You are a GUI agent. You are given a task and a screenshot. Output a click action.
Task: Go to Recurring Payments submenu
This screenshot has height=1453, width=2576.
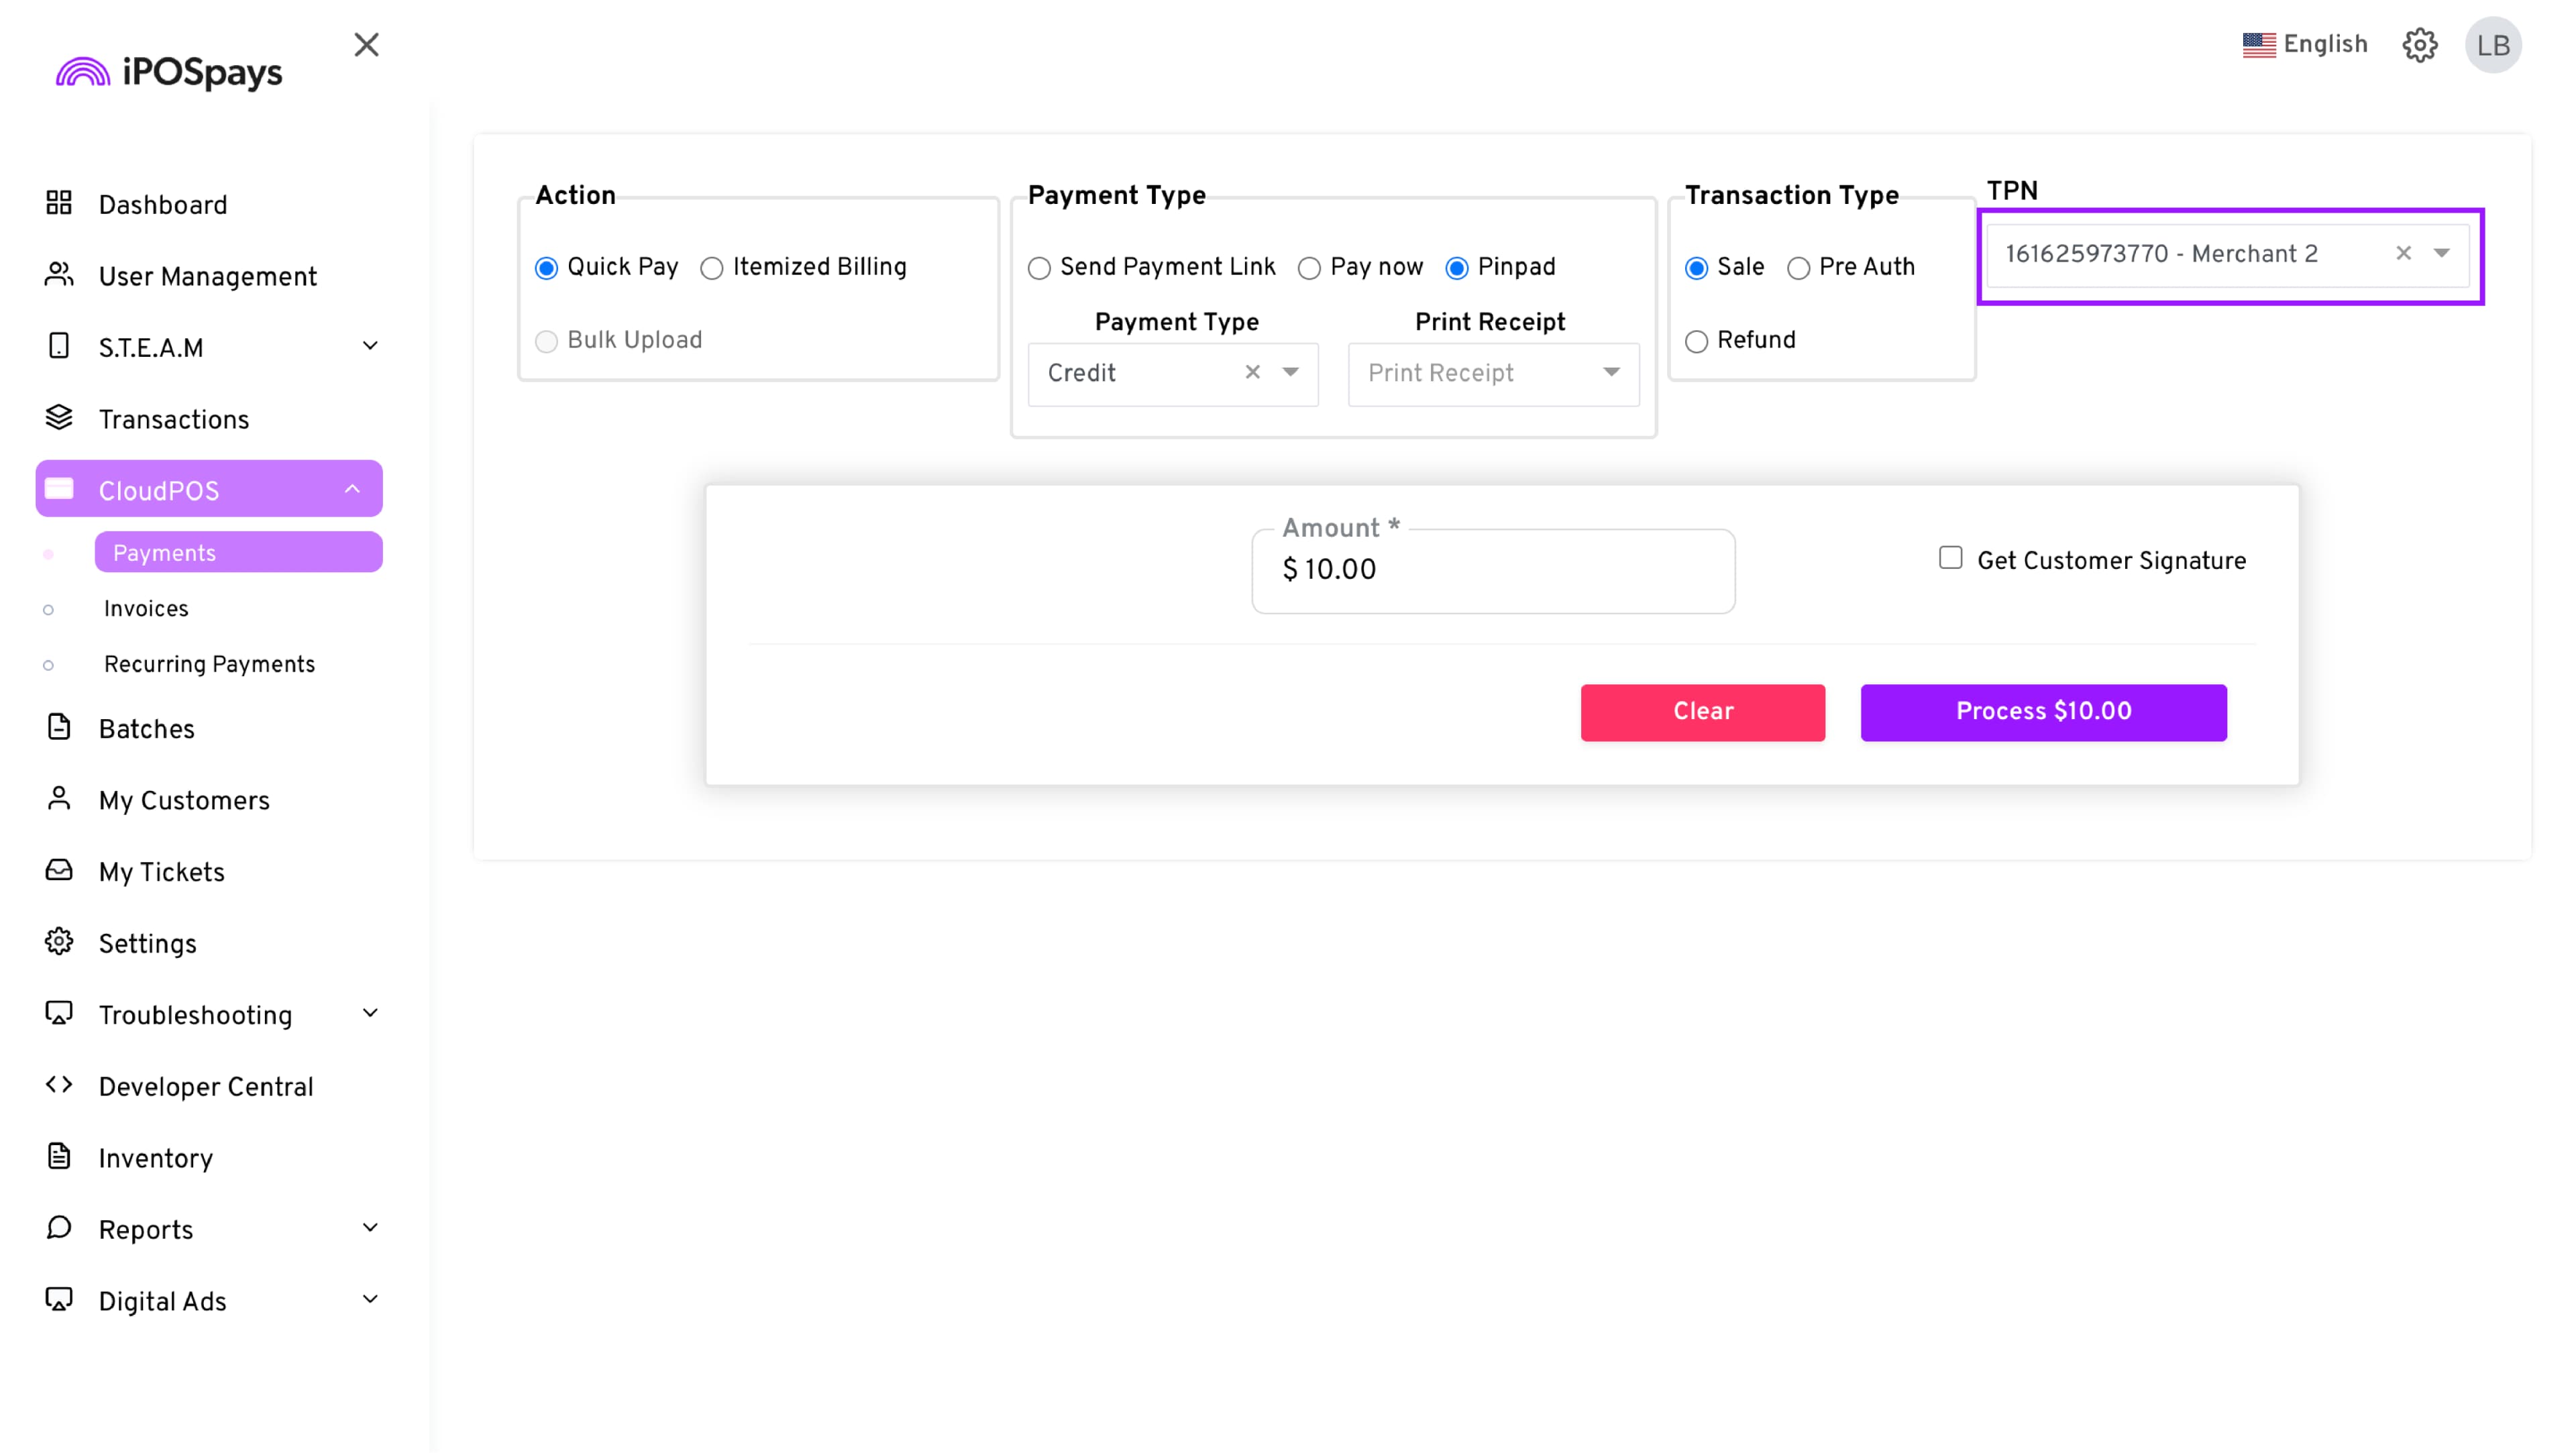click(209, 665)
